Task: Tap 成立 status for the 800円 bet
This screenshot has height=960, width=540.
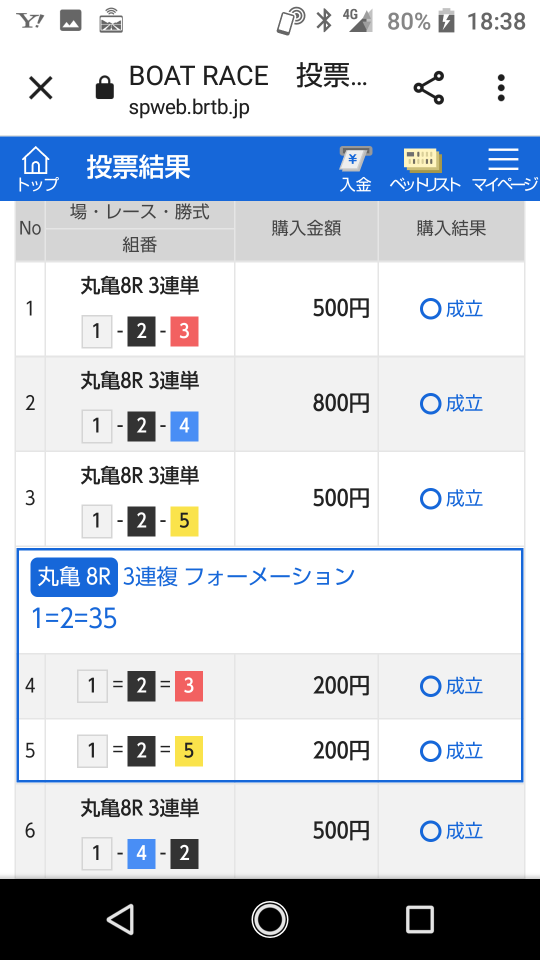Action: [x=451, y=403]
